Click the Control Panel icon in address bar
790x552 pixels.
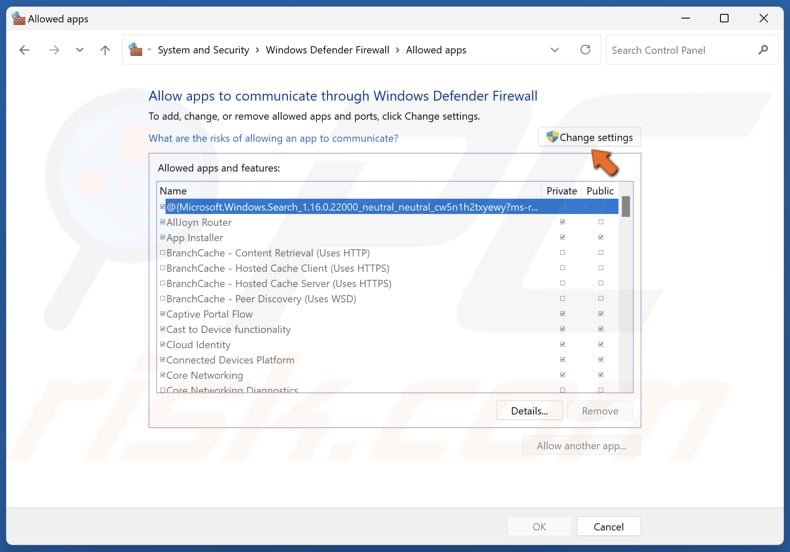[x=137, y=50]
